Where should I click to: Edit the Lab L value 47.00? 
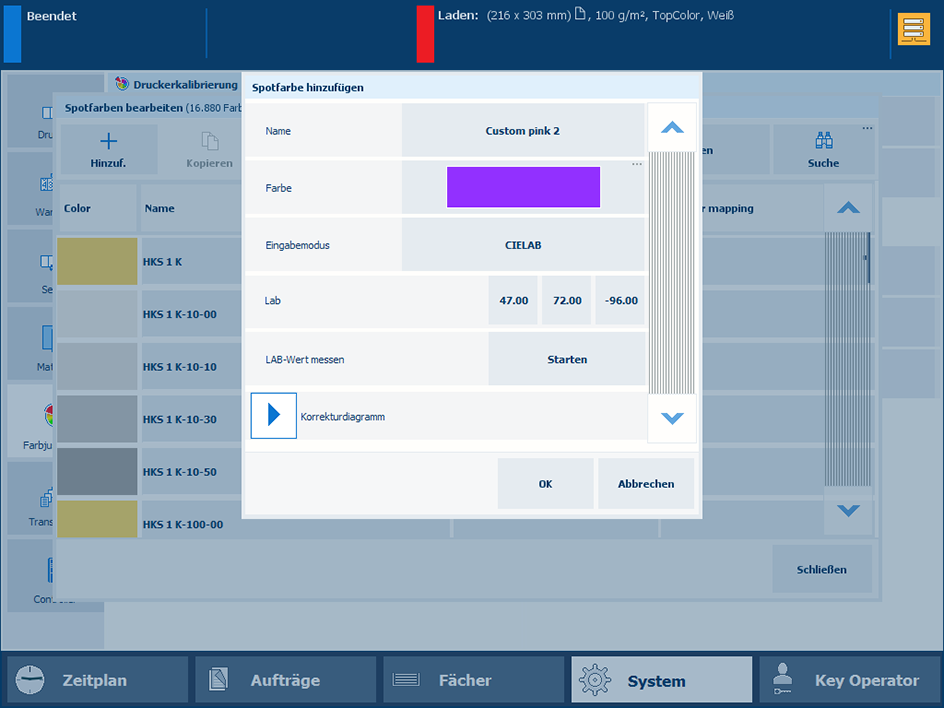[x=513, y=301]
